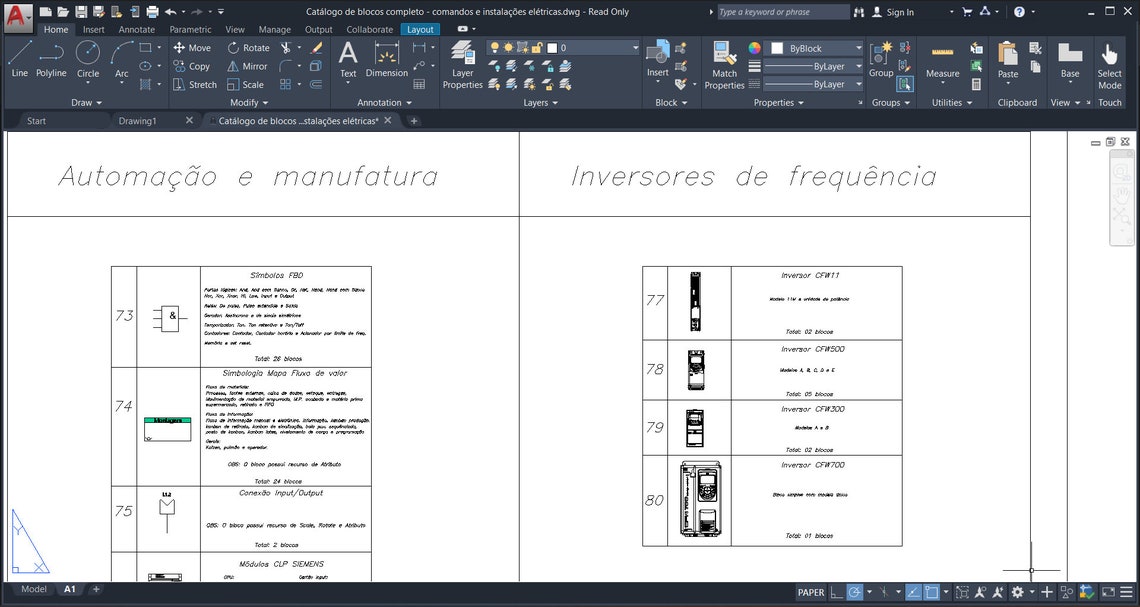Select the Polyline tool
Image resolution: width=1140 pixels, height=607 pixels.
click(x=50, y=62)
